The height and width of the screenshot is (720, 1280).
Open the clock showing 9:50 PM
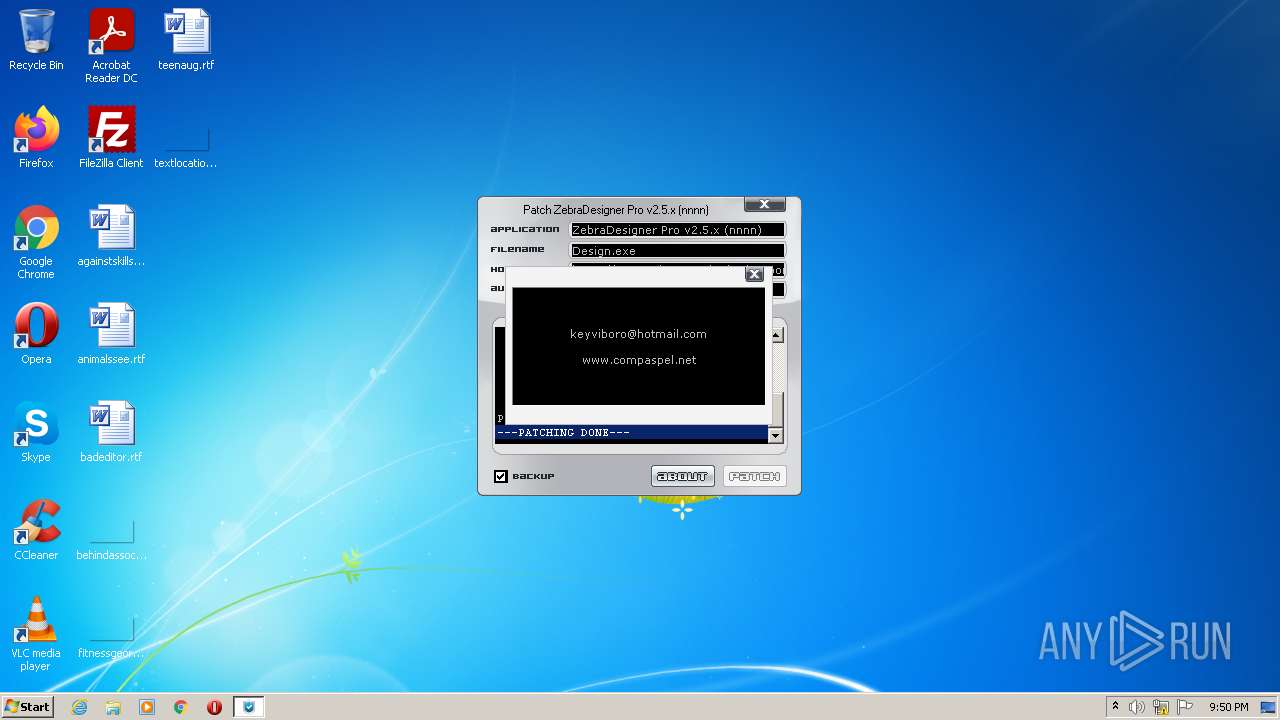pyautogui.click(x=1228, y=707)
